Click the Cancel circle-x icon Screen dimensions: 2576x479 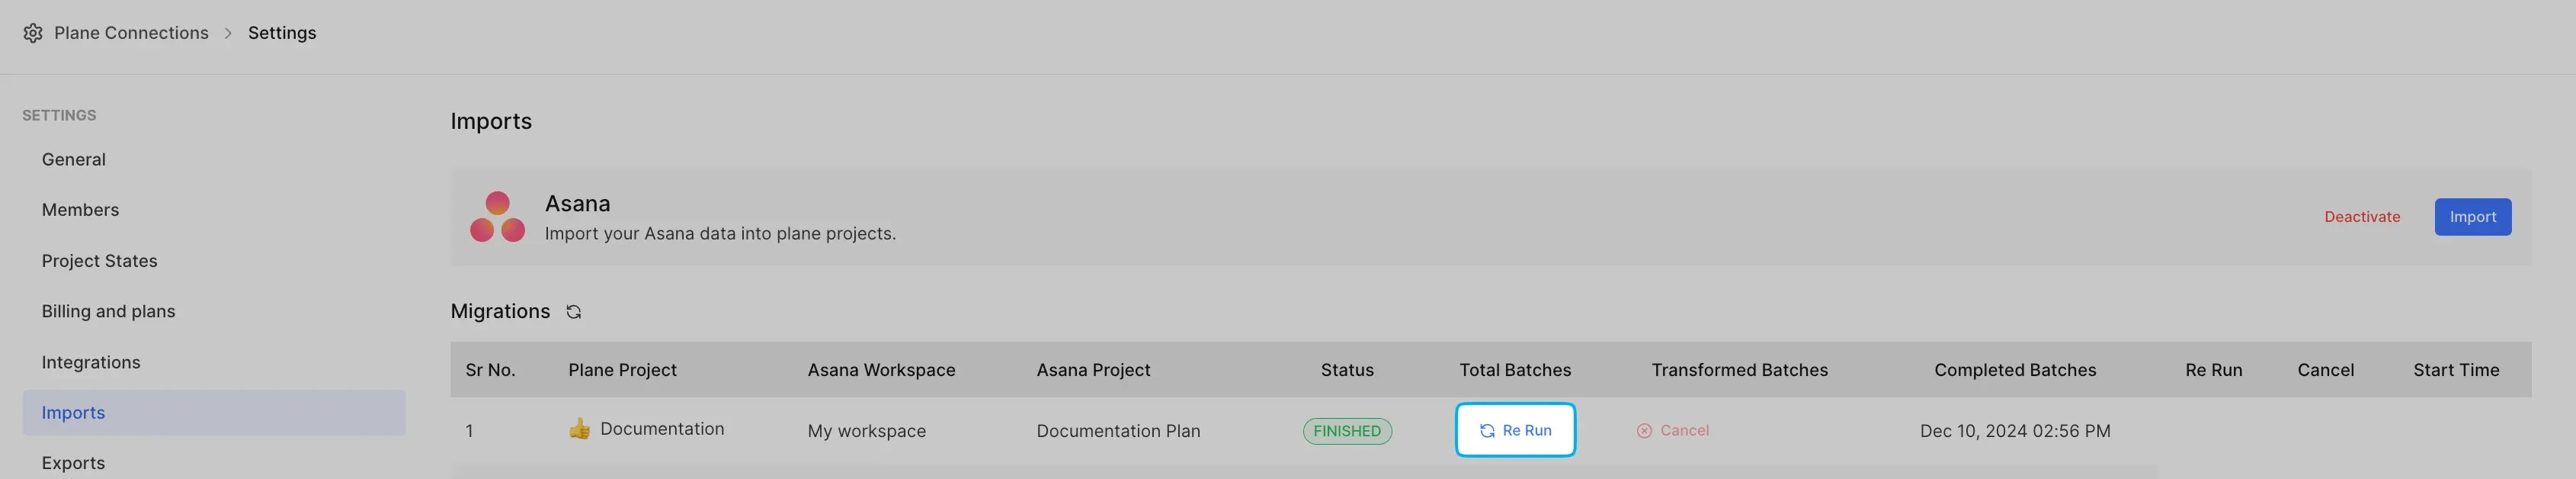pyautogui.click(x=1644, y=431)
